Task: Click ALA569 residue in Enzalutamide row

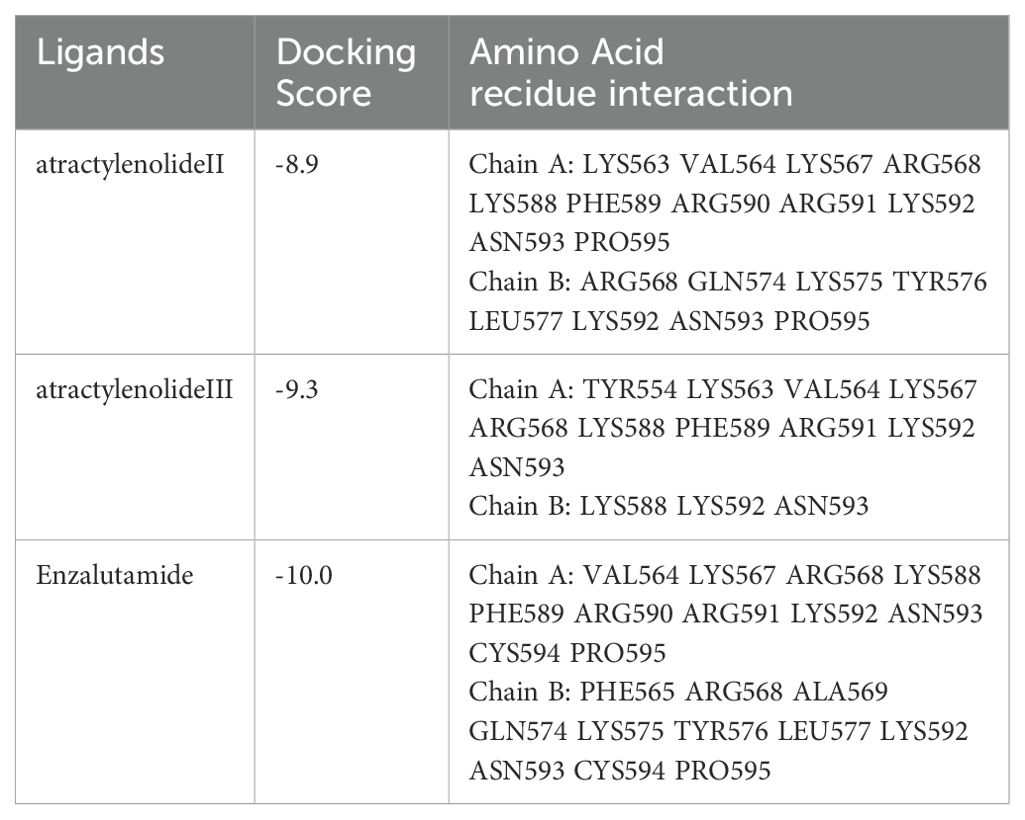Action: [x=840, y=692]
